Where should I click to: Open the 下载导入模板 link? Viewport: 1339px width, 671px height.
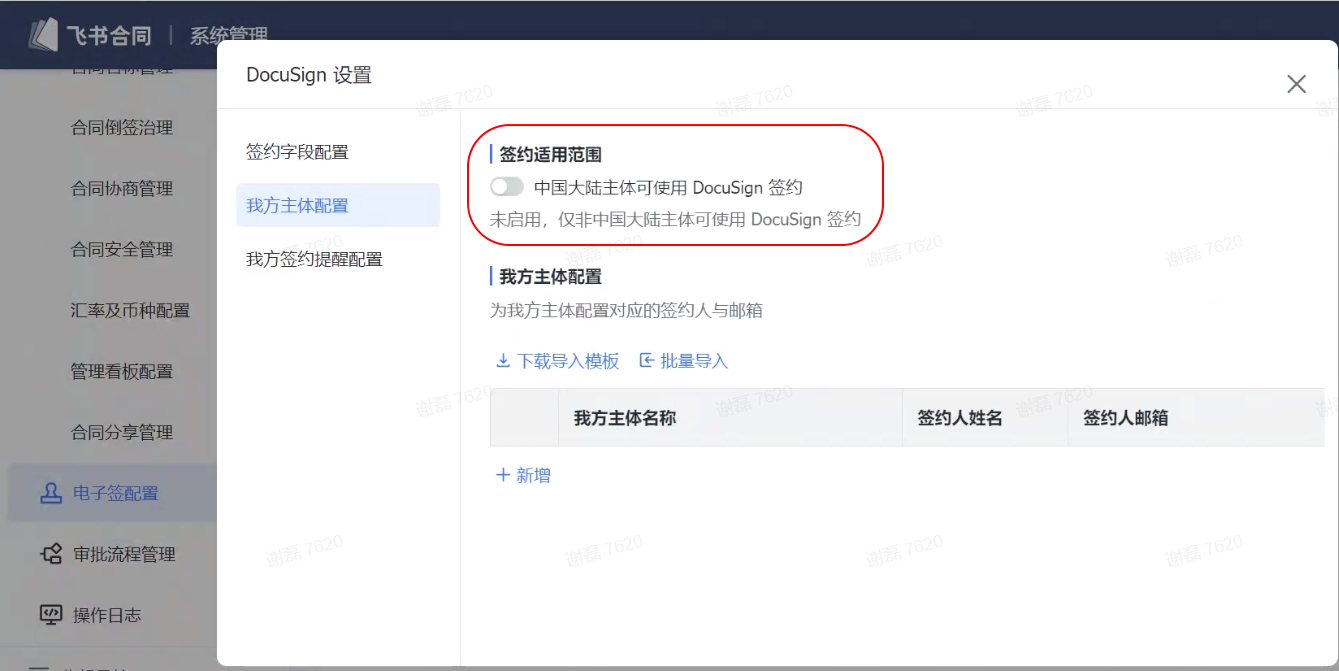click(566, 361)
